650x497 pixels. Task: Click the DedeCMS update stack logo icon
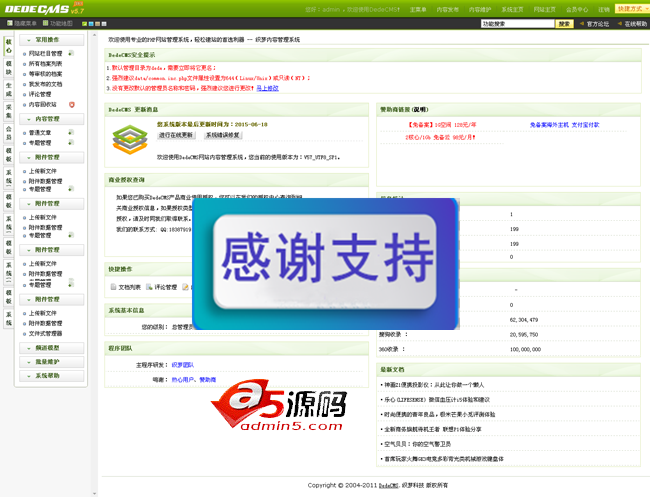click(x=130, y=140)
